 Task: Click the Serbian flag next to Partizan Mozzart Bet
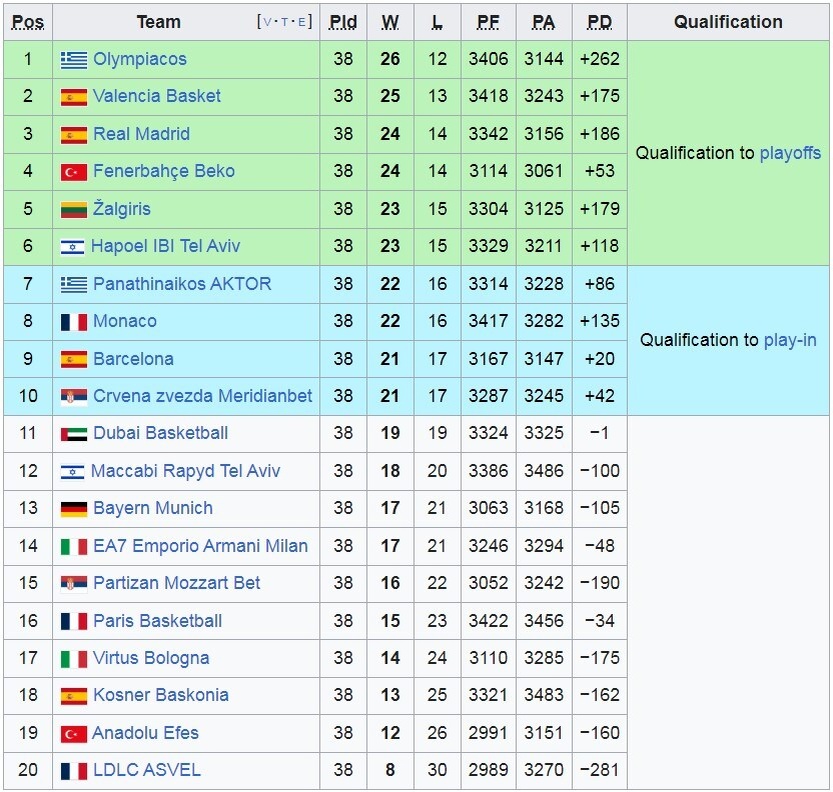click(x=74, y=584)
